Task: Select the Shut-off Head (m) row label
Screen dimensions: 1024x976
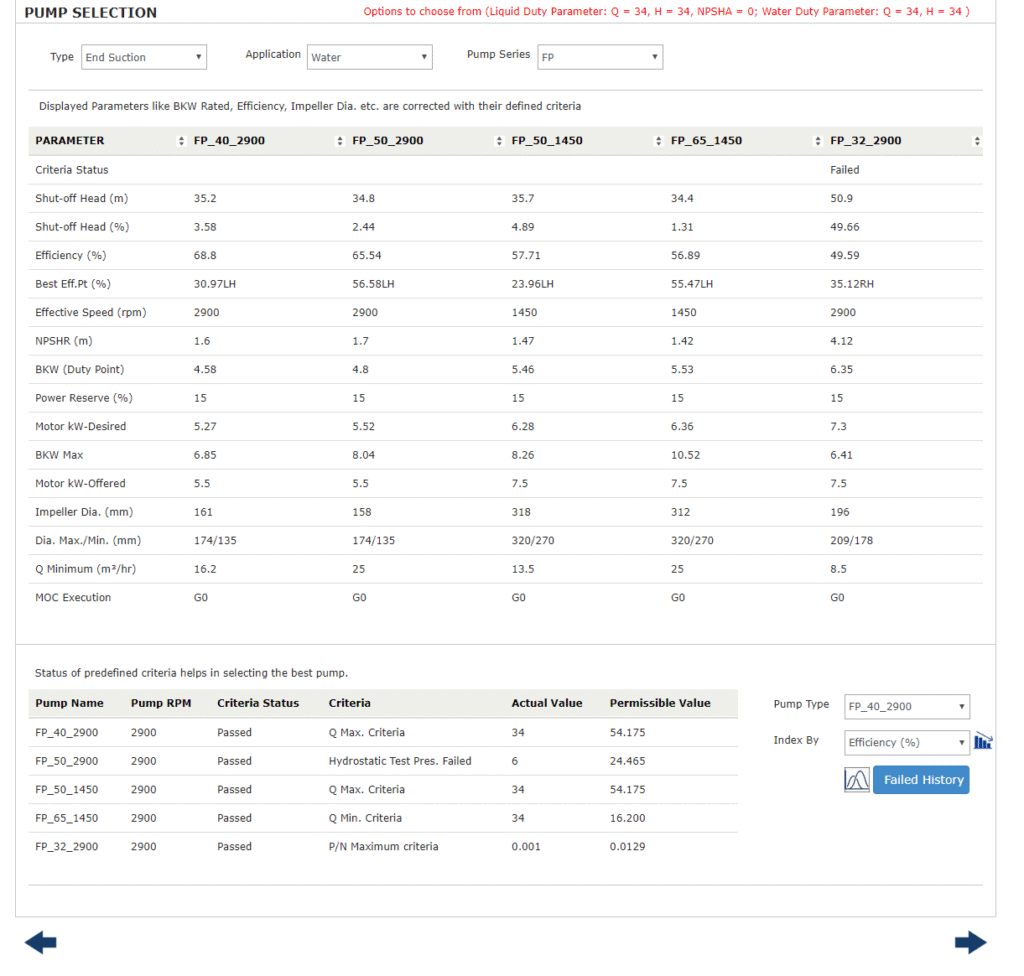Action: pyautogui.click(x=82, y=198)
